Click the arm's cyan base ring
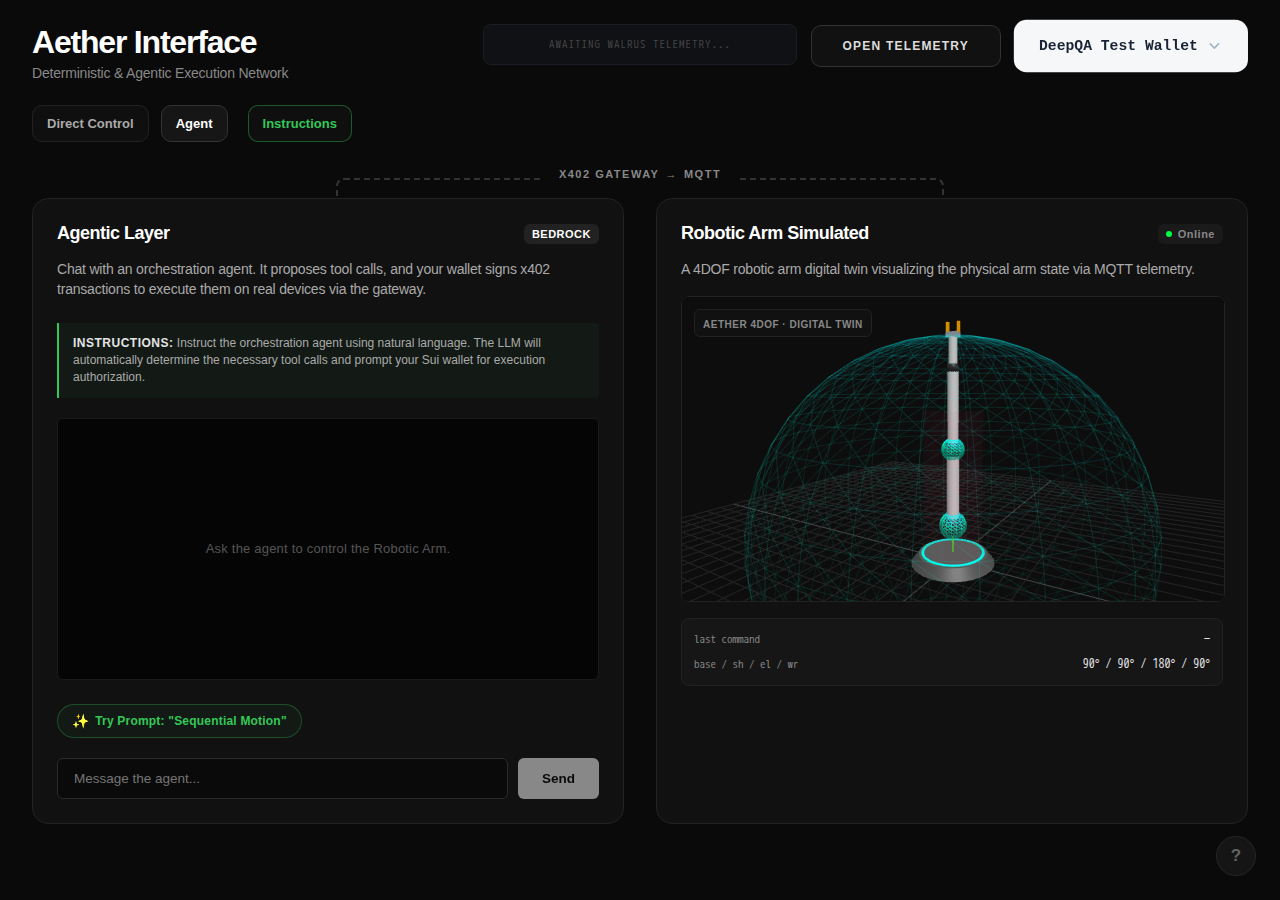The height and width of the screenshot is (900, 1280). coord(953,552)
